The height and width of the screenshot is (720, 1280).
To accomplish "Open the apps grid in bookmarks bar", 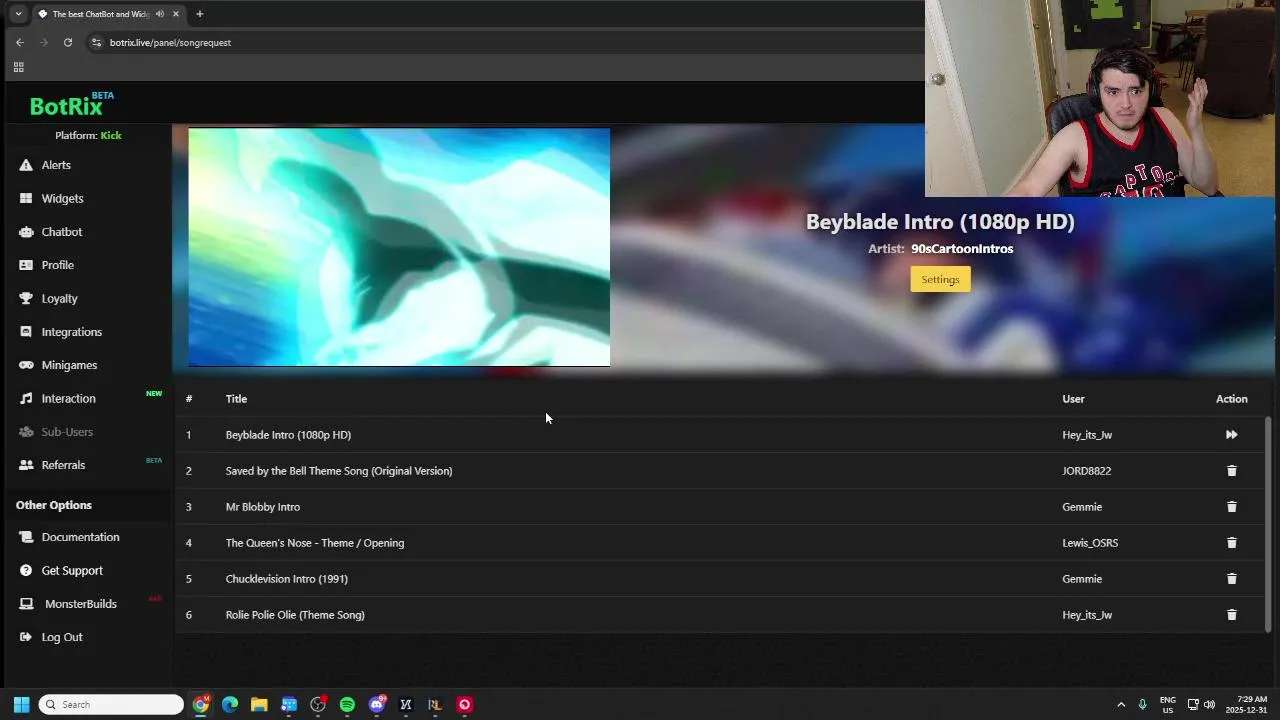I will click(x=18, y=67).
